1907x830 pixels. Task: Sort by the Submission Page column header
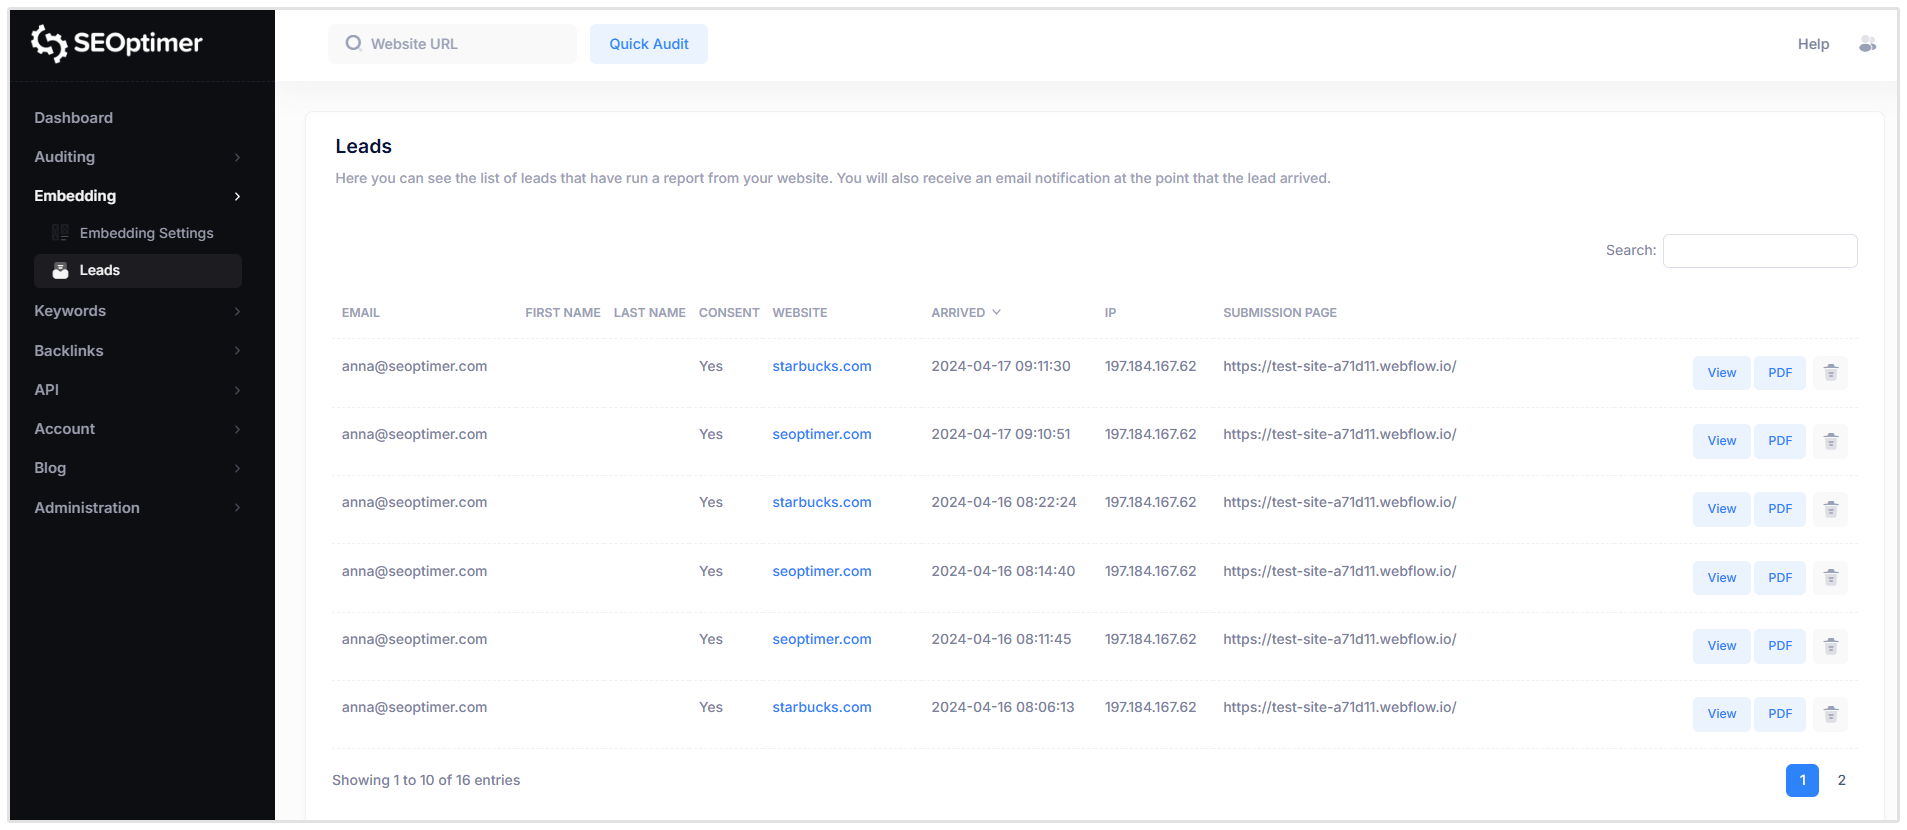pos(1279,313)
